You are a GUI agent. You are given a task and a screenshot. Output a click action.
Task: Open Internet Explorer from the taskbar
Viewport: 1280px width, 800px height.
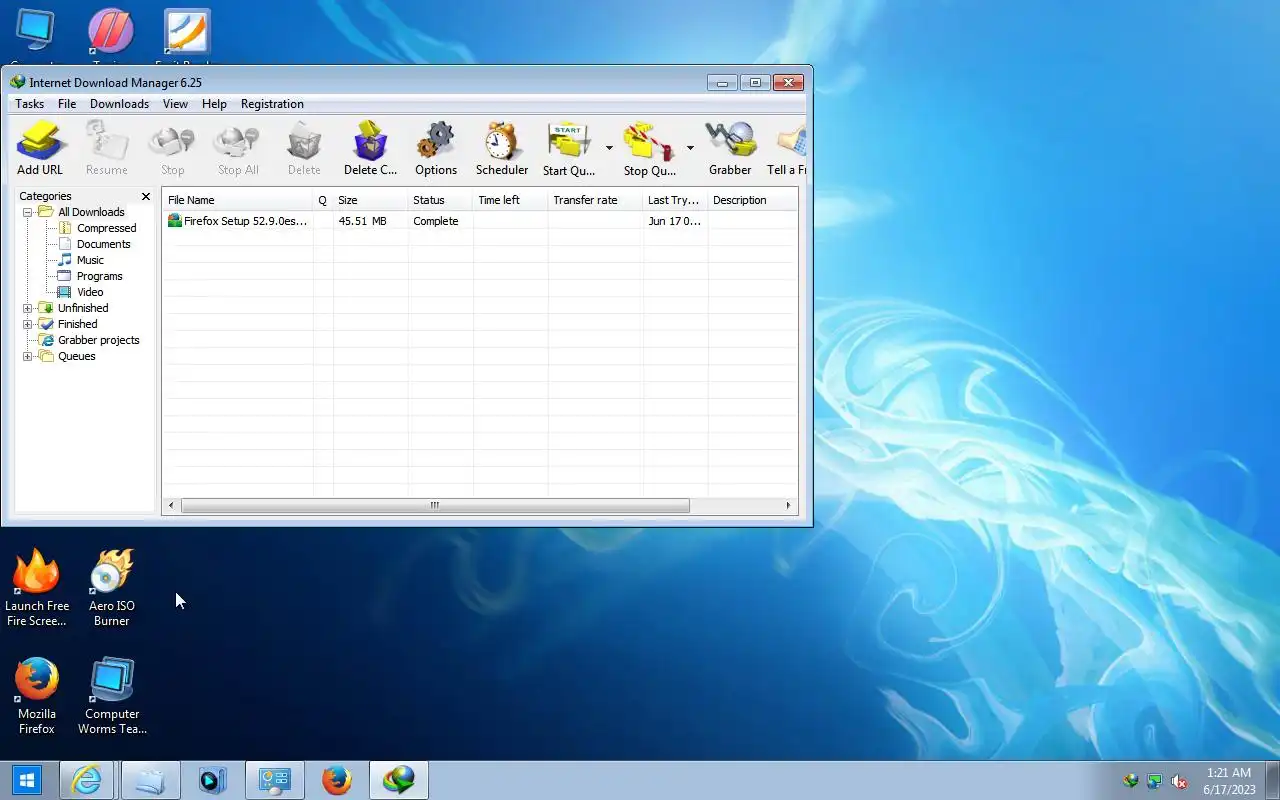[87, 780]
